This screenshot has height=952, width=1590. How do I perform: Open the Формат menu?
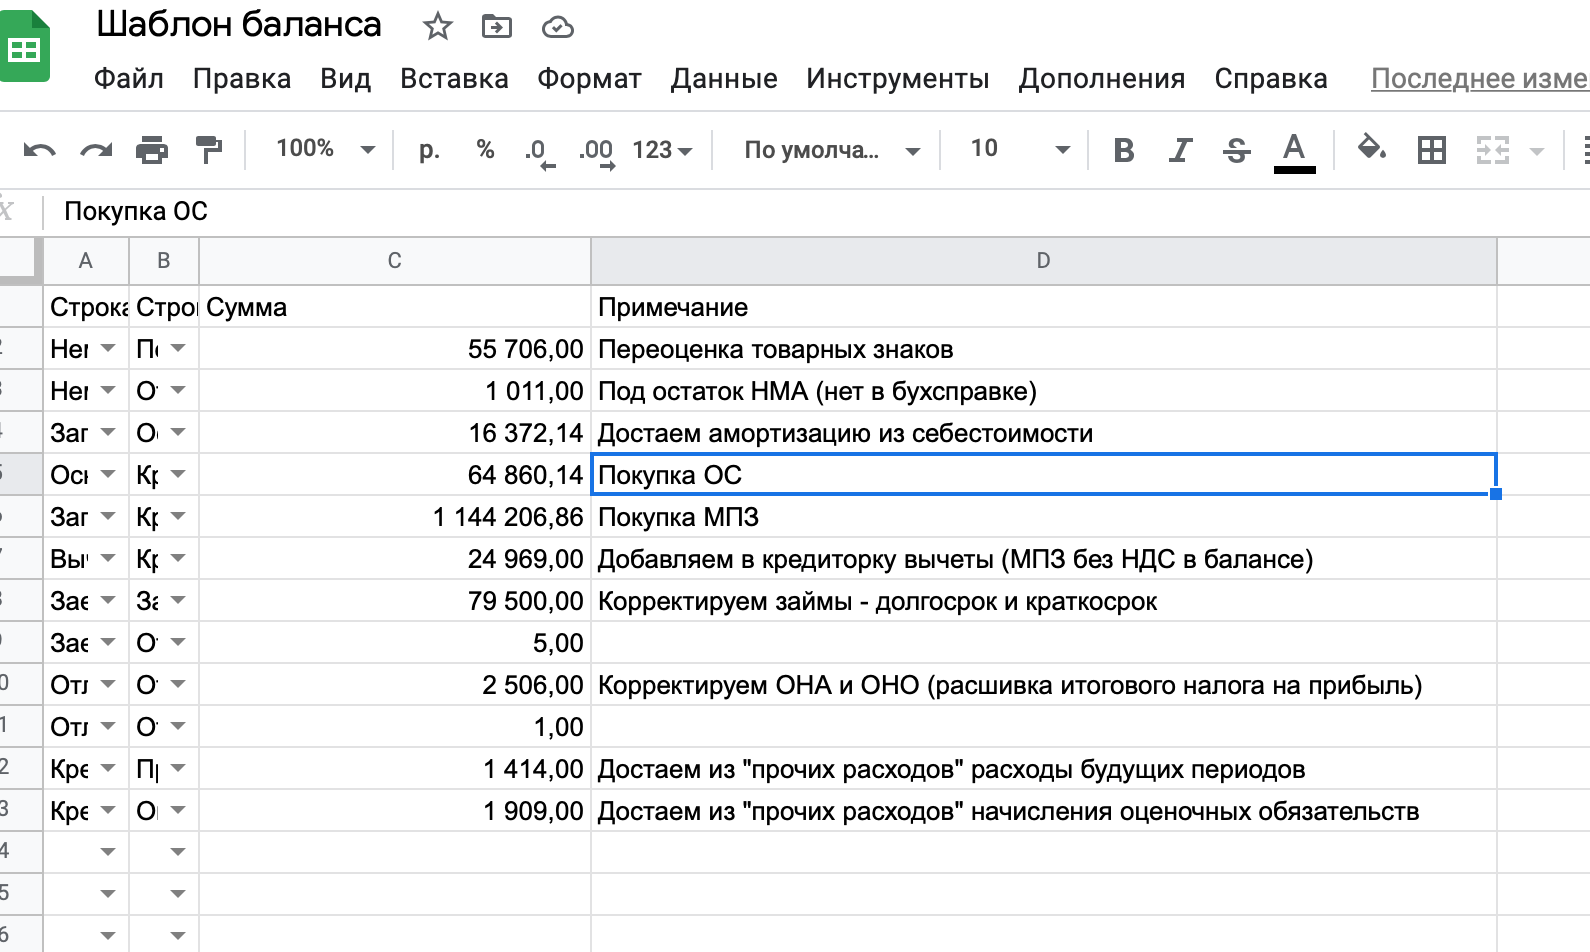[589, 79]
